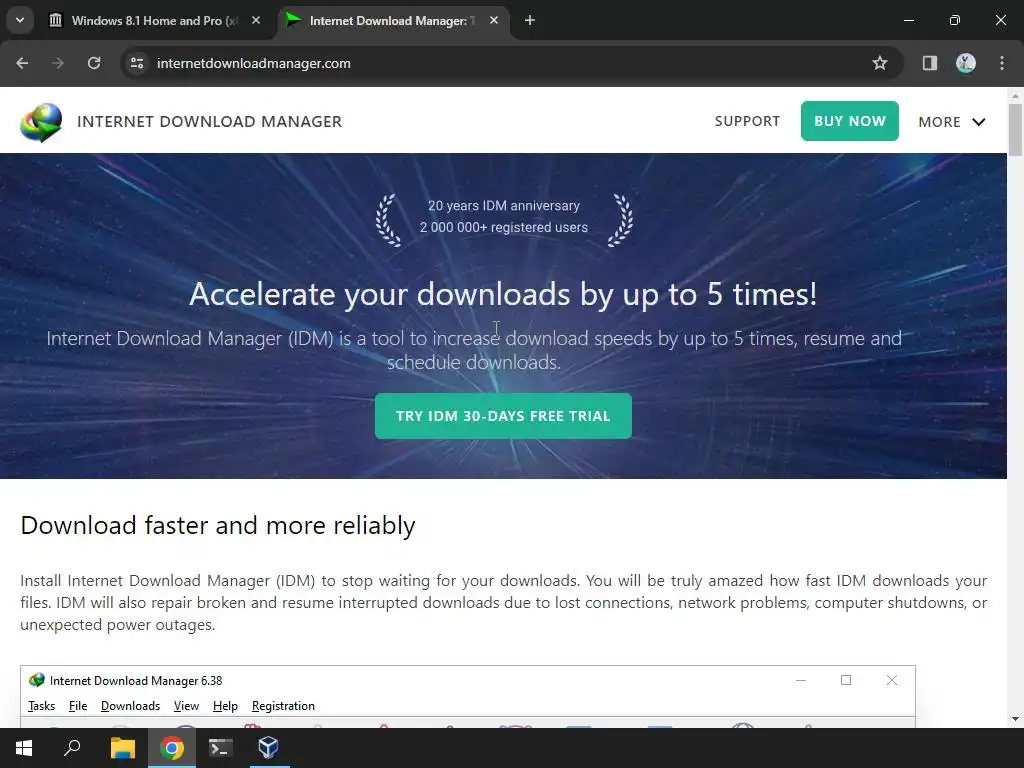The image size is (1024, 768).
Task: Click the INTERNET DOWNLOAD MANAGER site title
Action: point(209,122)
